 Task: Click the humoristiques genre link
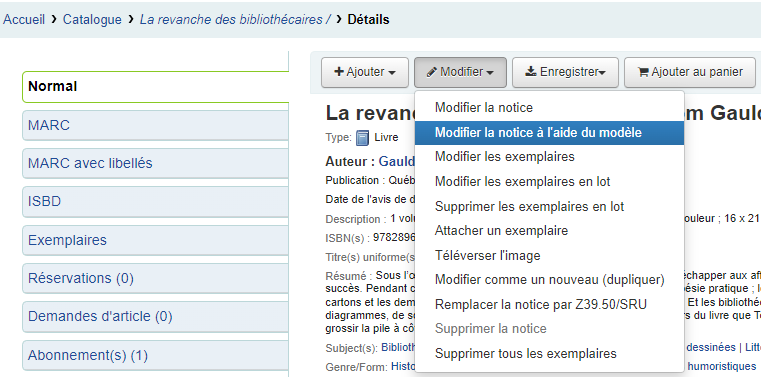pyautogui.click(x=722, y=366)
